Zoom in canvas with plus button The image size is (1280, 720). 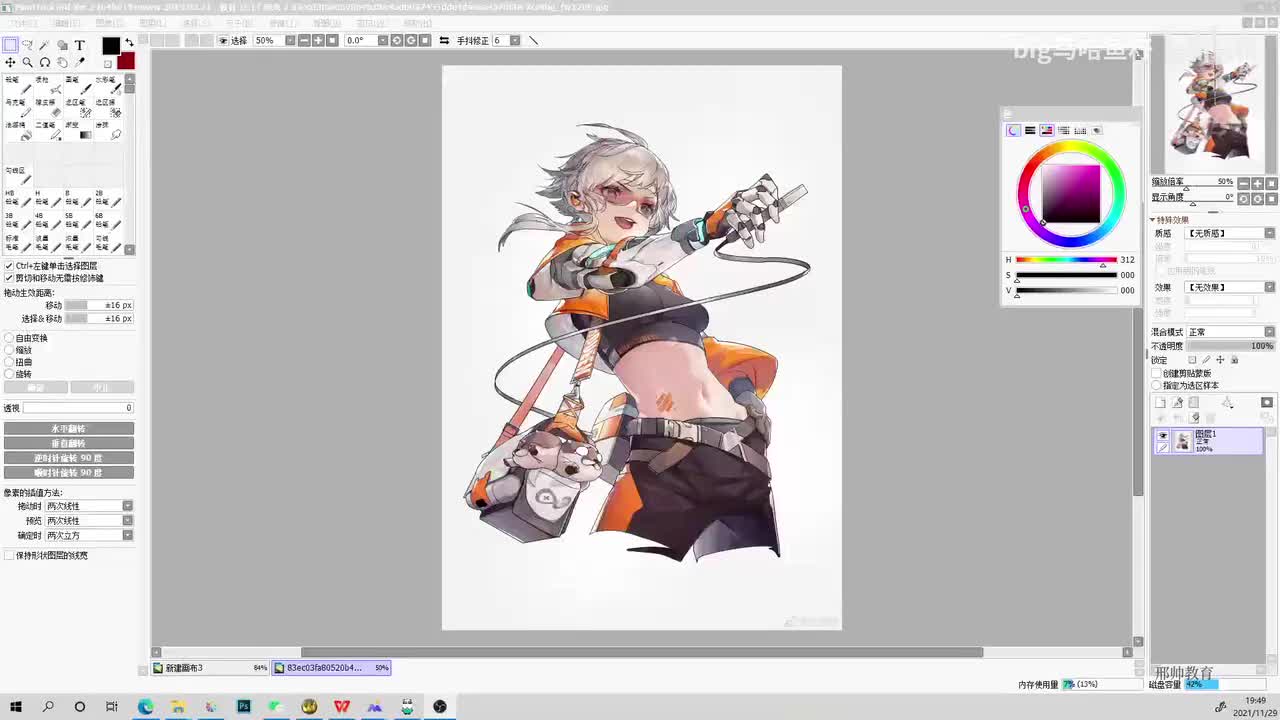pos(318,41)
